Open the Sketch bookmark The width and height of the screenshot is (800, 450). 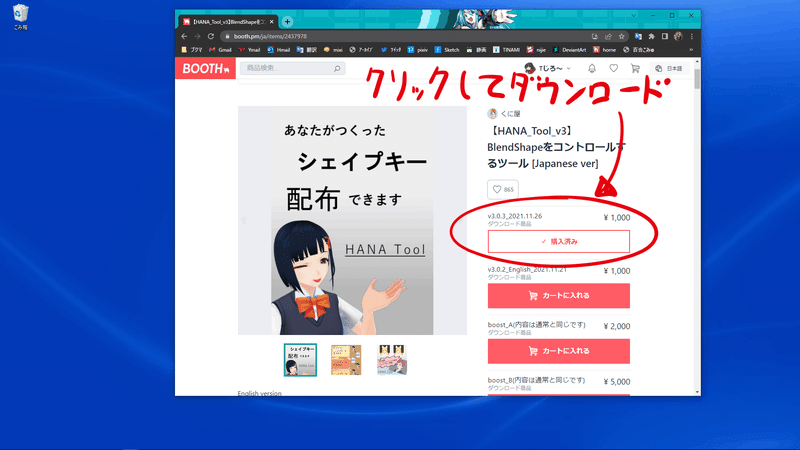(x=447, y=50)
